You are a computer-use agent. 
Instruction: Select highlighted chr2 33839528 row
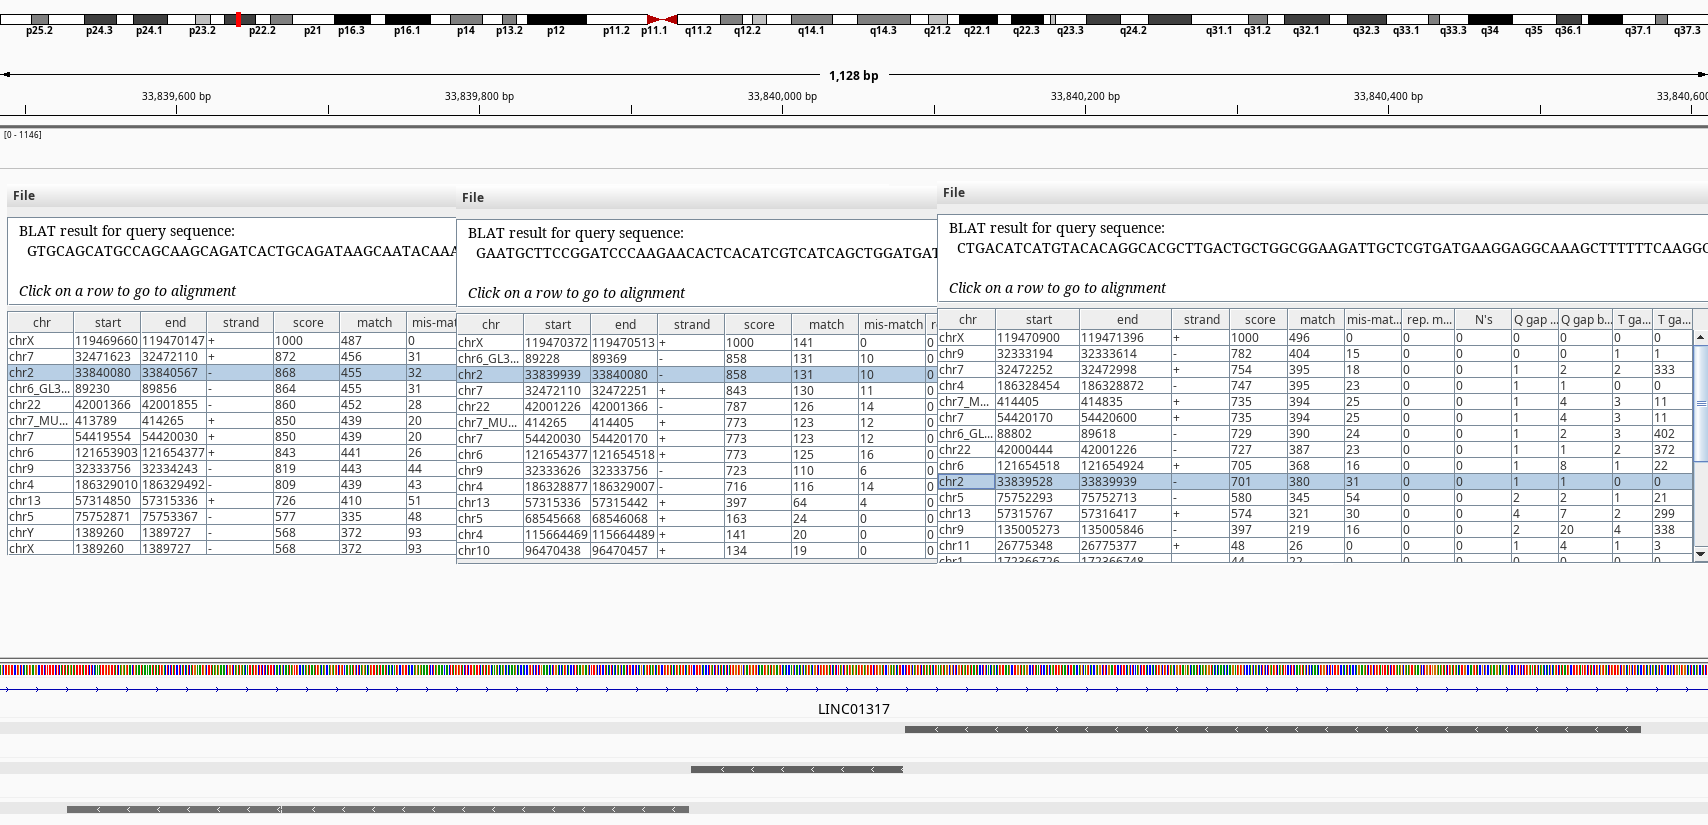[x=1315, y=481]
